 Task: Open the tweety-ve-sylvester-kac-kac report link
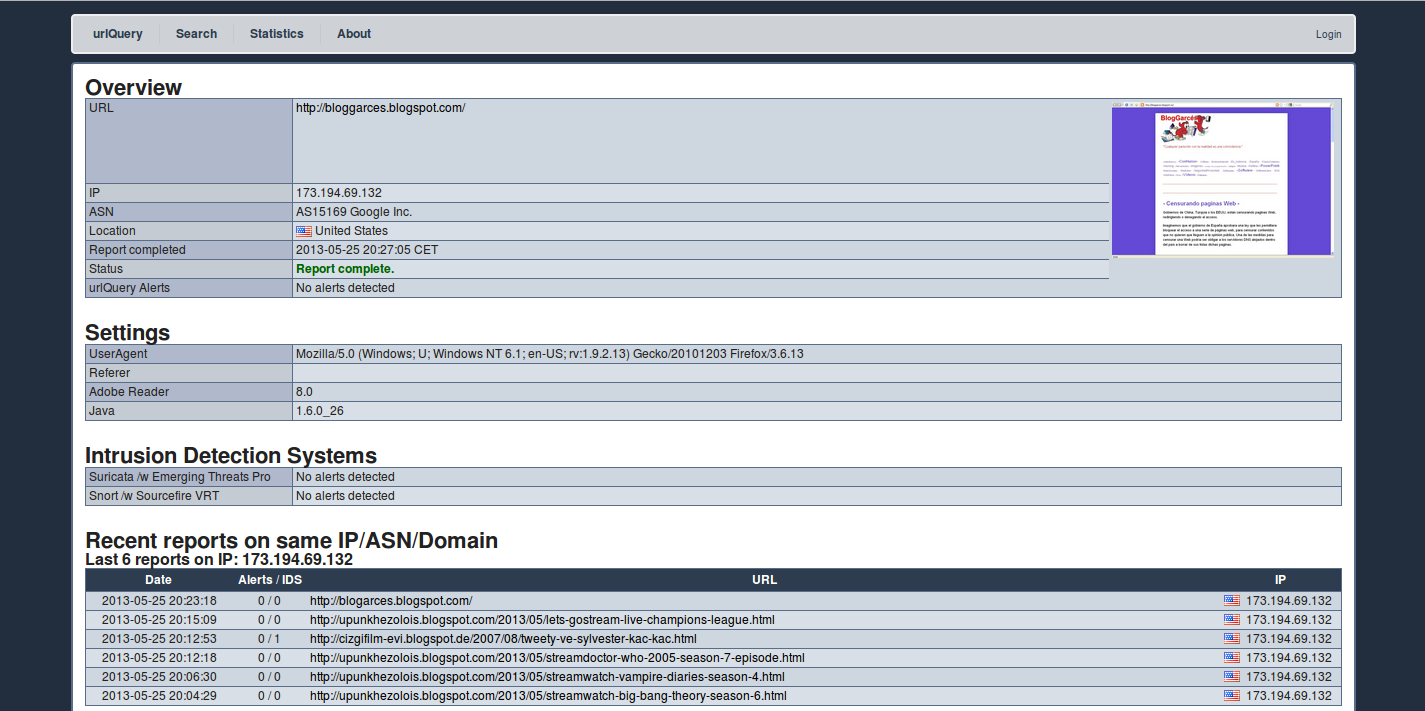503,638
